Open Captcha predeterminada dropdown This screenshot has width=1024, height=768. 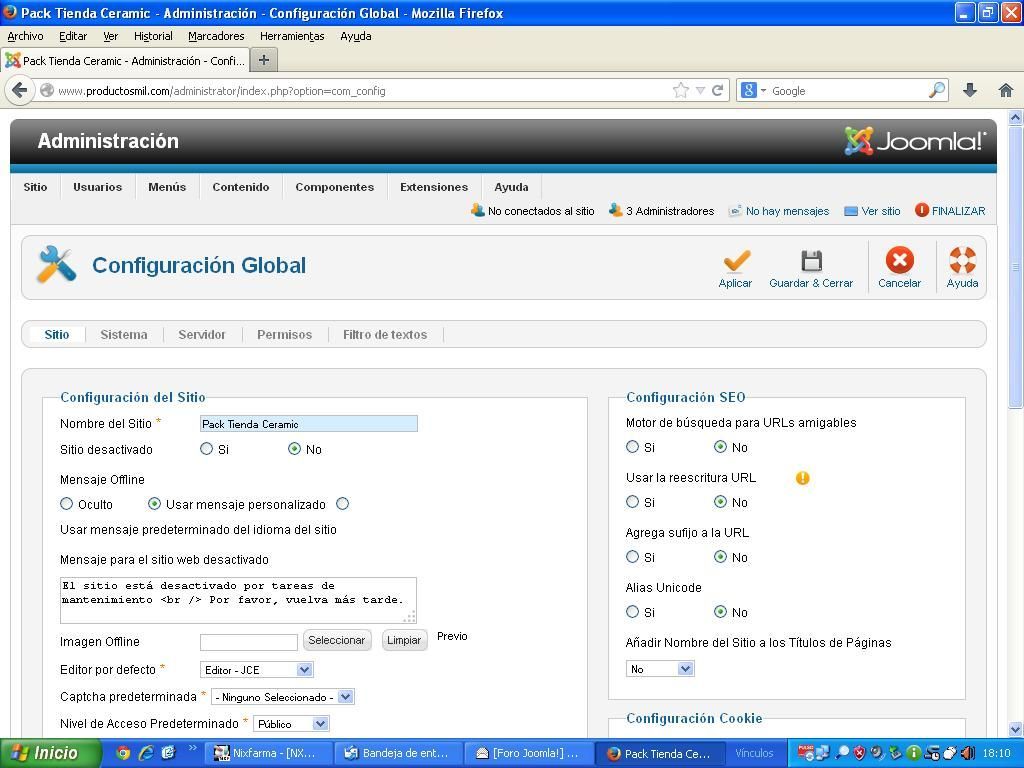coord(283,697)
